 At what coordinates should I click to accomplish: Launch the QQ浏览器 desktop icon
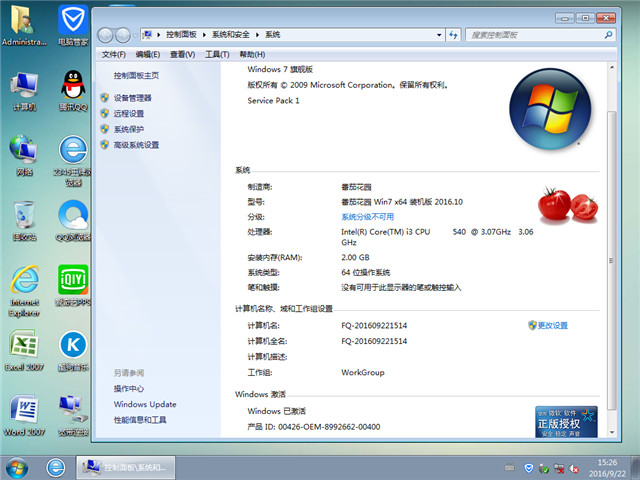73,220
